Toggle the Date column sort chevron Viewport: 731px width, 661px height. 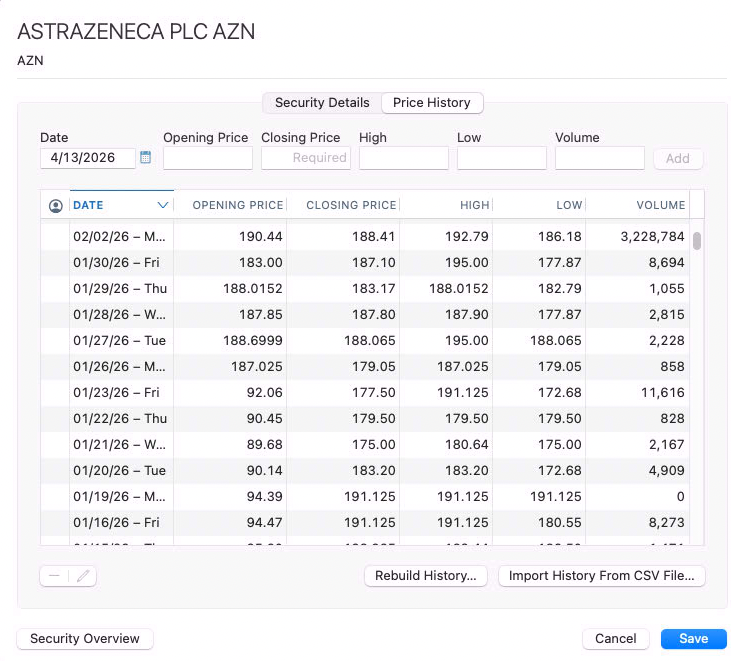point(163,205)
